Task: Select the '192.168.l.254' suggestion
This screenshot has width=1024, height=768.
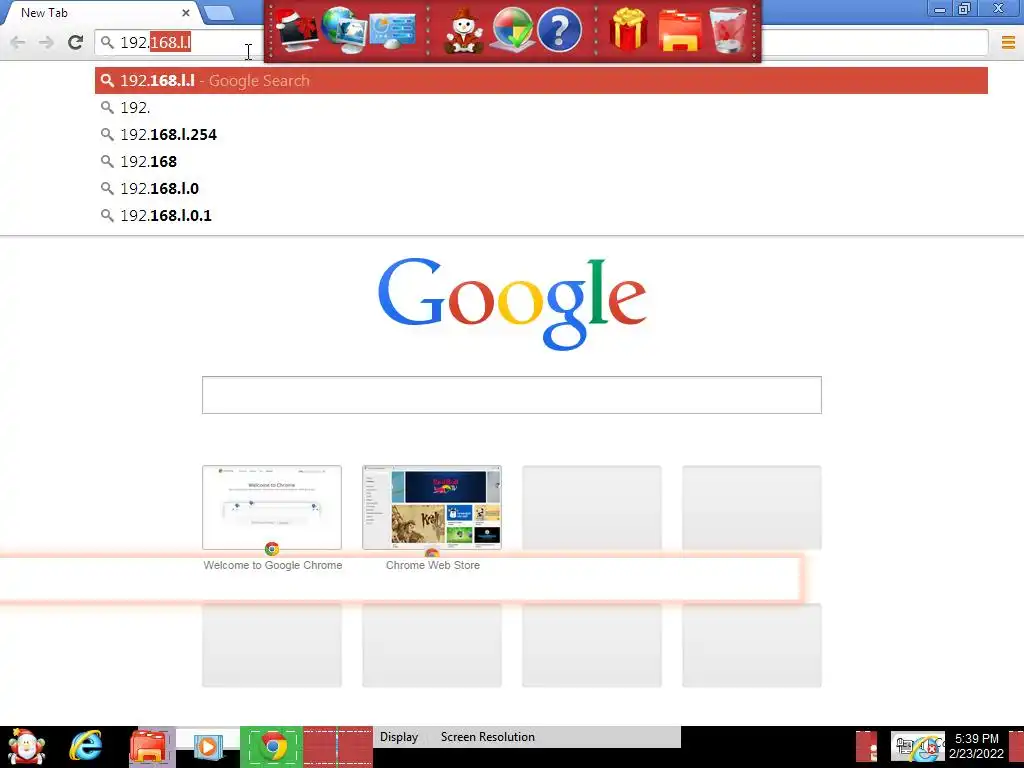Action: [541, 135]
